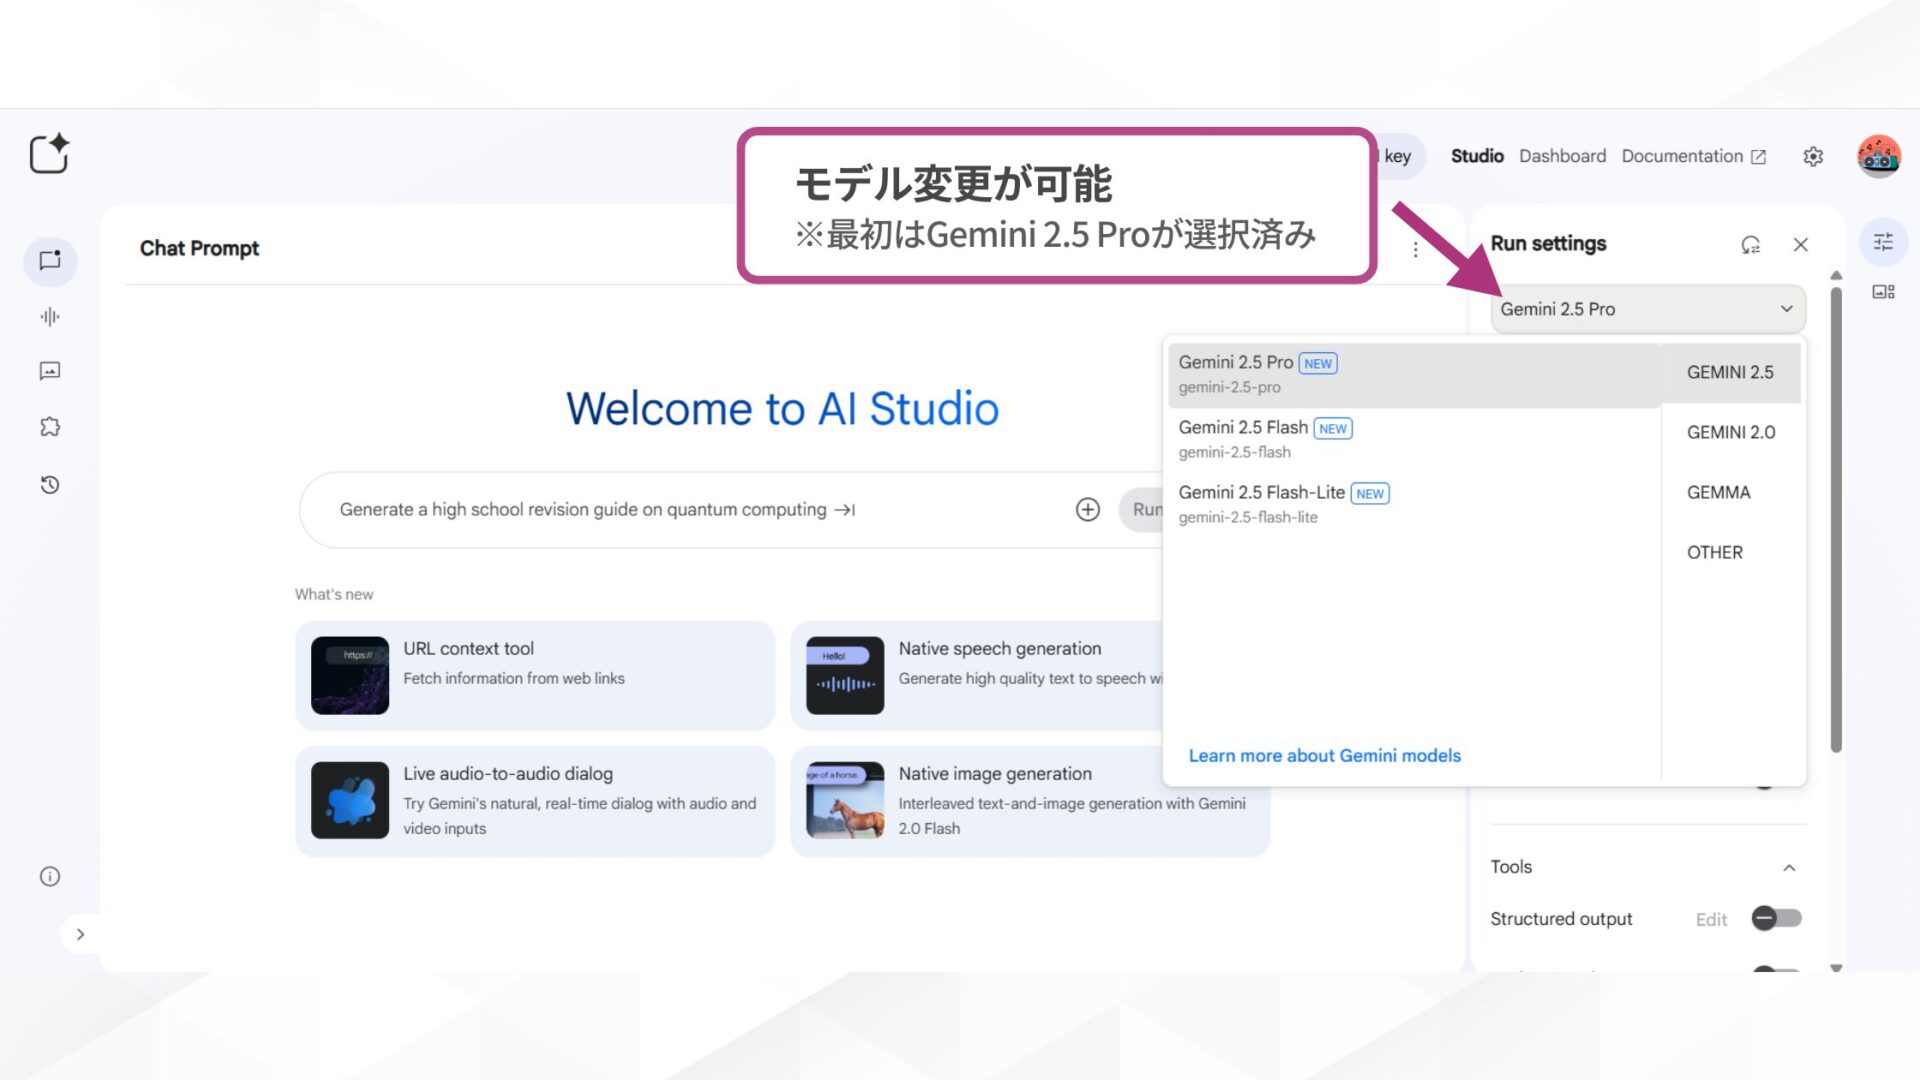Navigate to Dashboard in the top bar

[x=1562, y=156]
